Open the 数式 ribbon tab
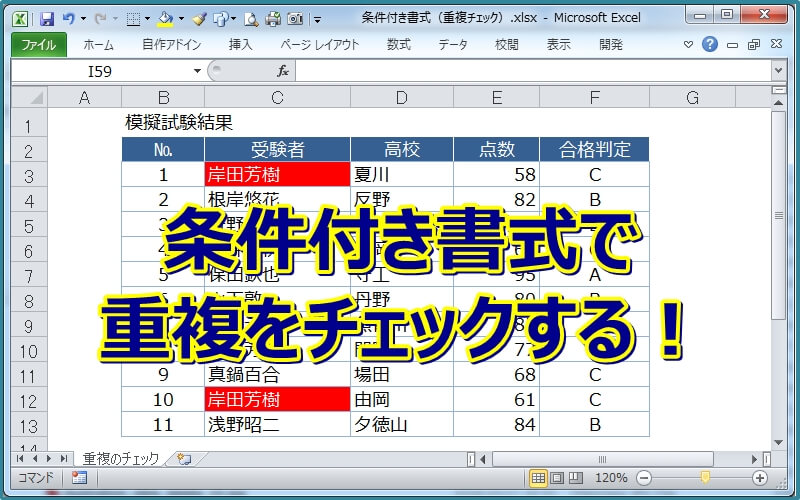This screenshot has width=800, height=500. 398,45
